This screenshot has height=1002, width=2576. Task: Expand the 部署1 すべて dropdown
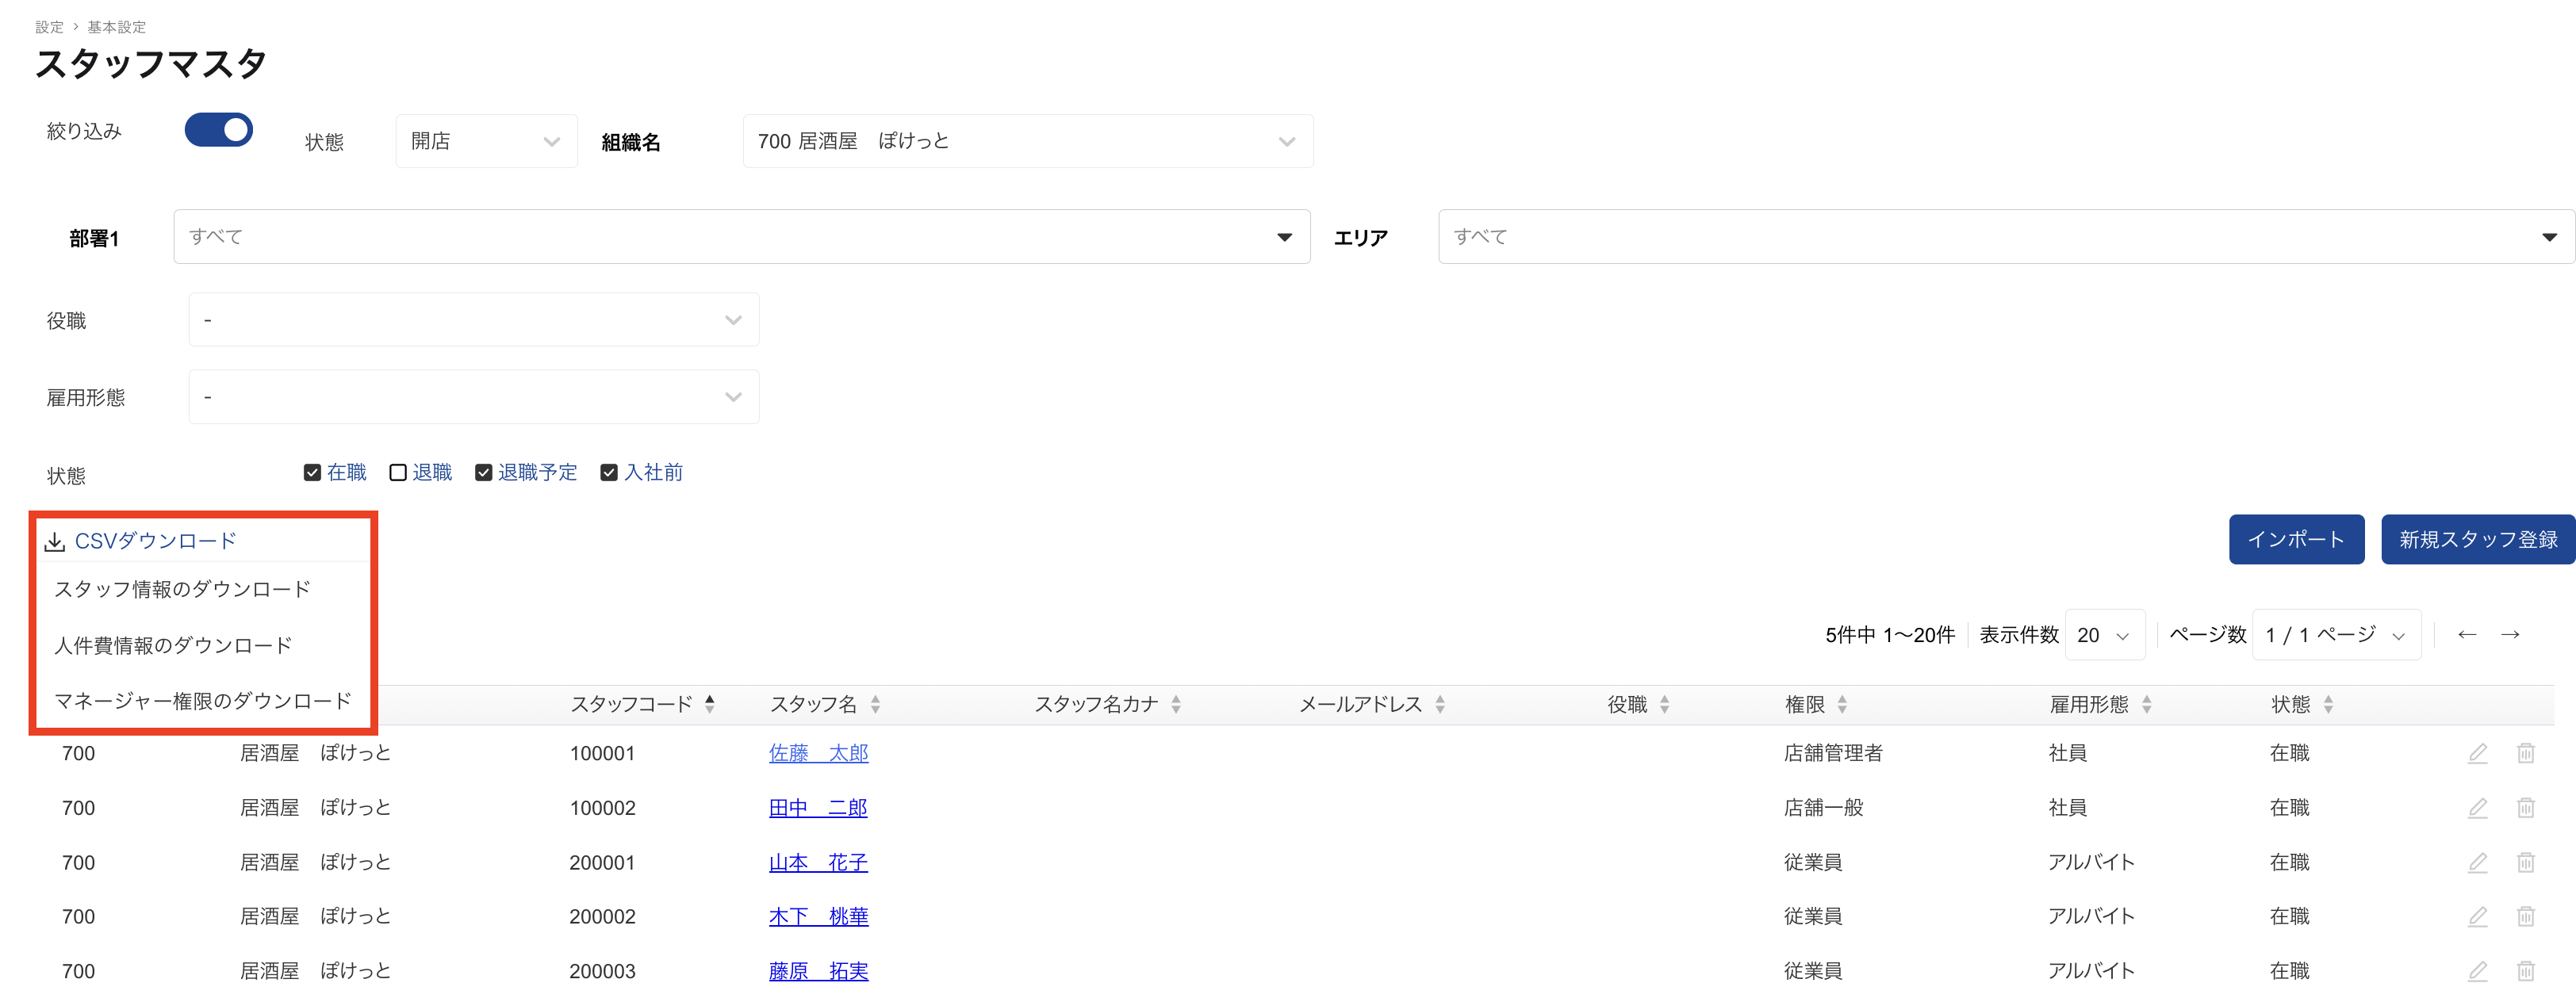point(742,237)
